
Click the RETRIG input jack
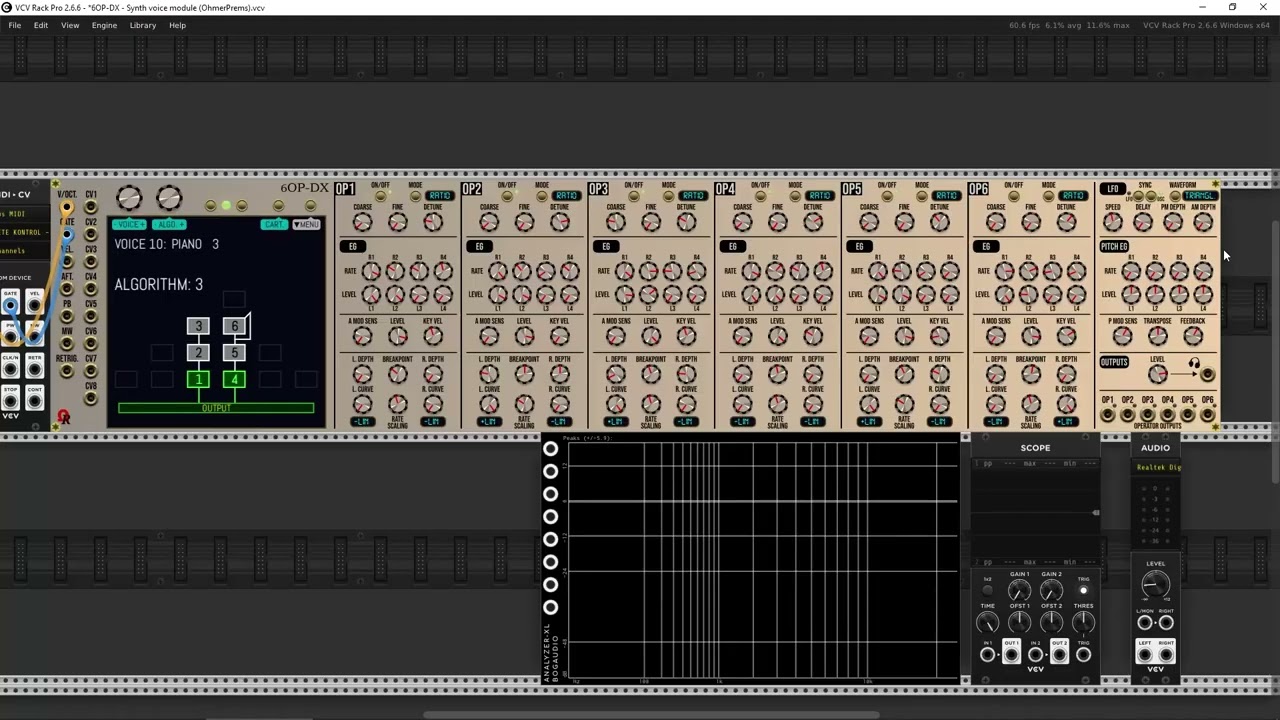67,371
